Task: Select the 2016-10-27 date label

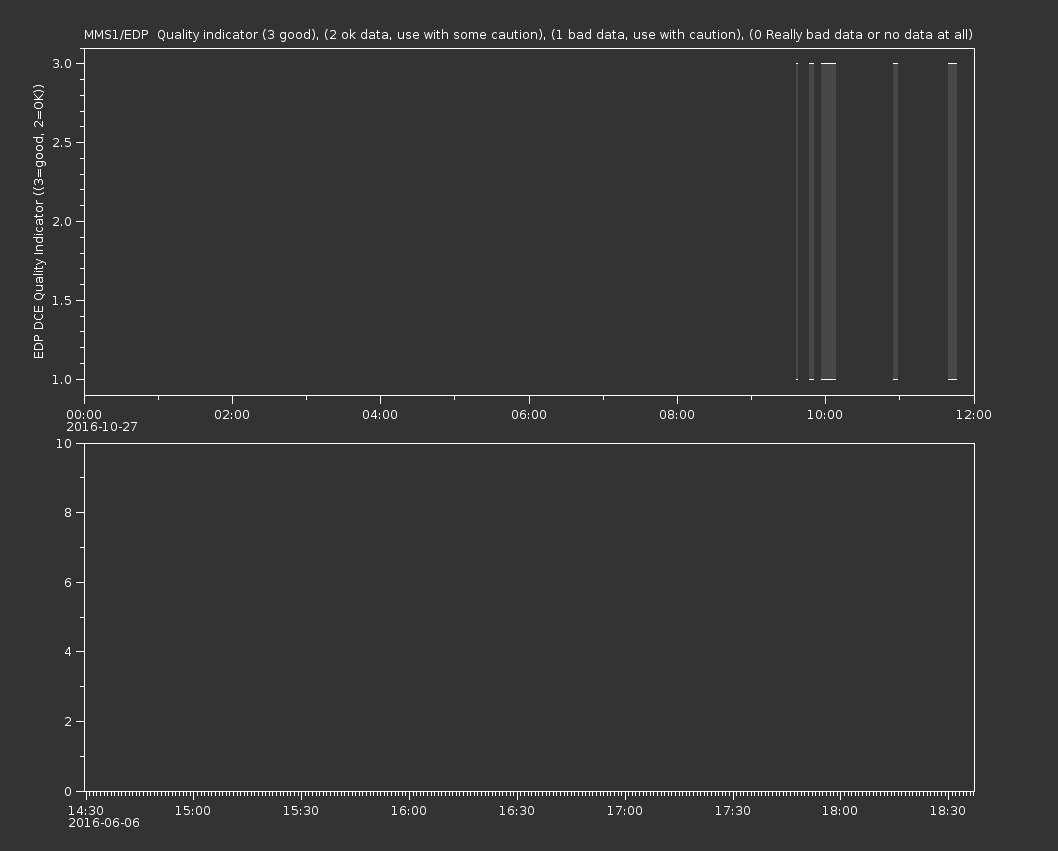Action: coord(102,427)
